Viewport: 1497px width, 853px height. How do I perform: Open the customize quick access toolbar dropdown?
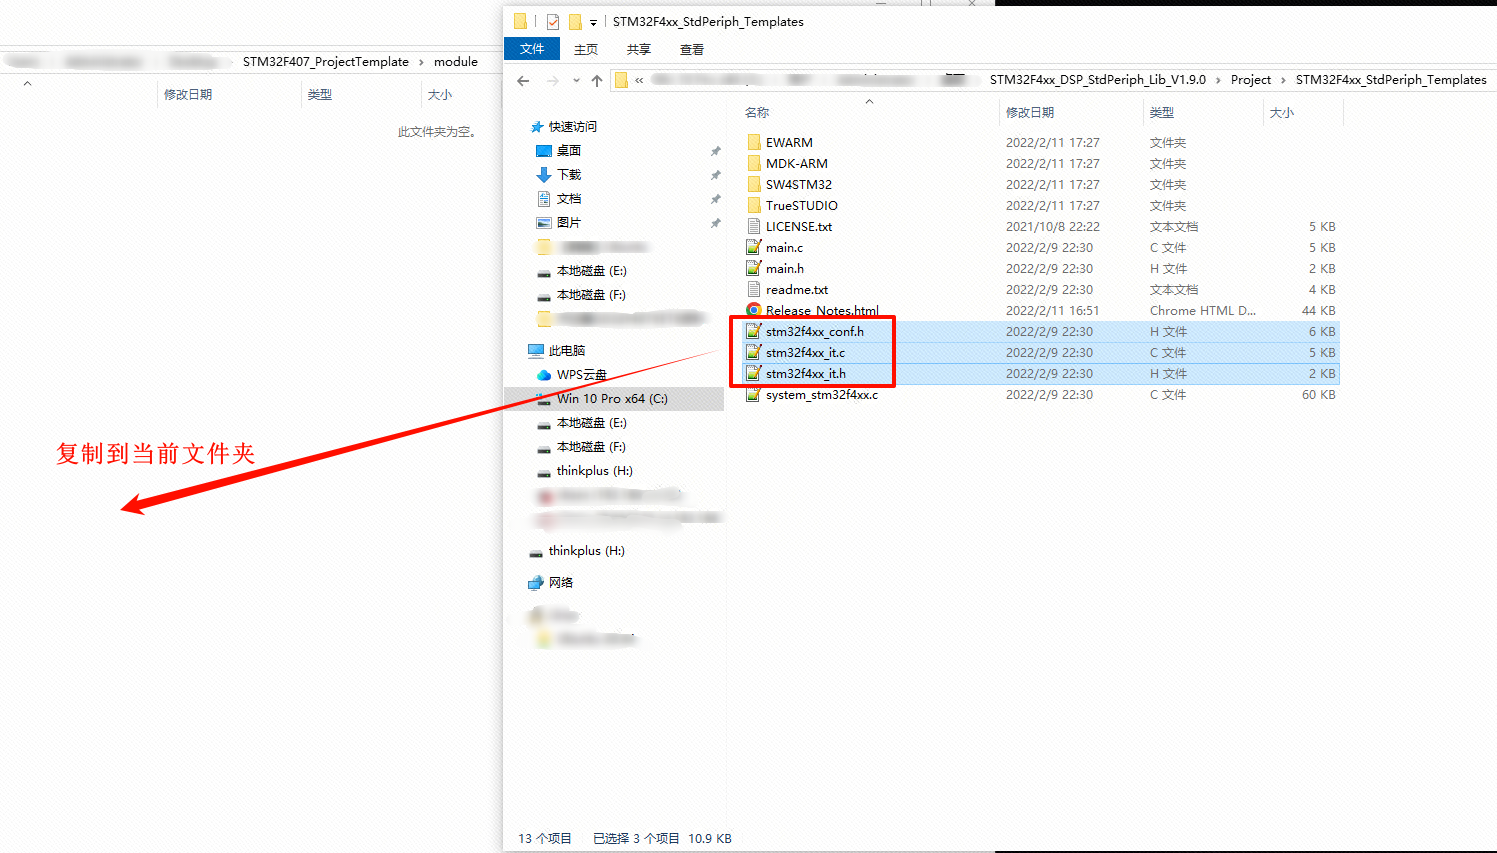coord(593,22)
